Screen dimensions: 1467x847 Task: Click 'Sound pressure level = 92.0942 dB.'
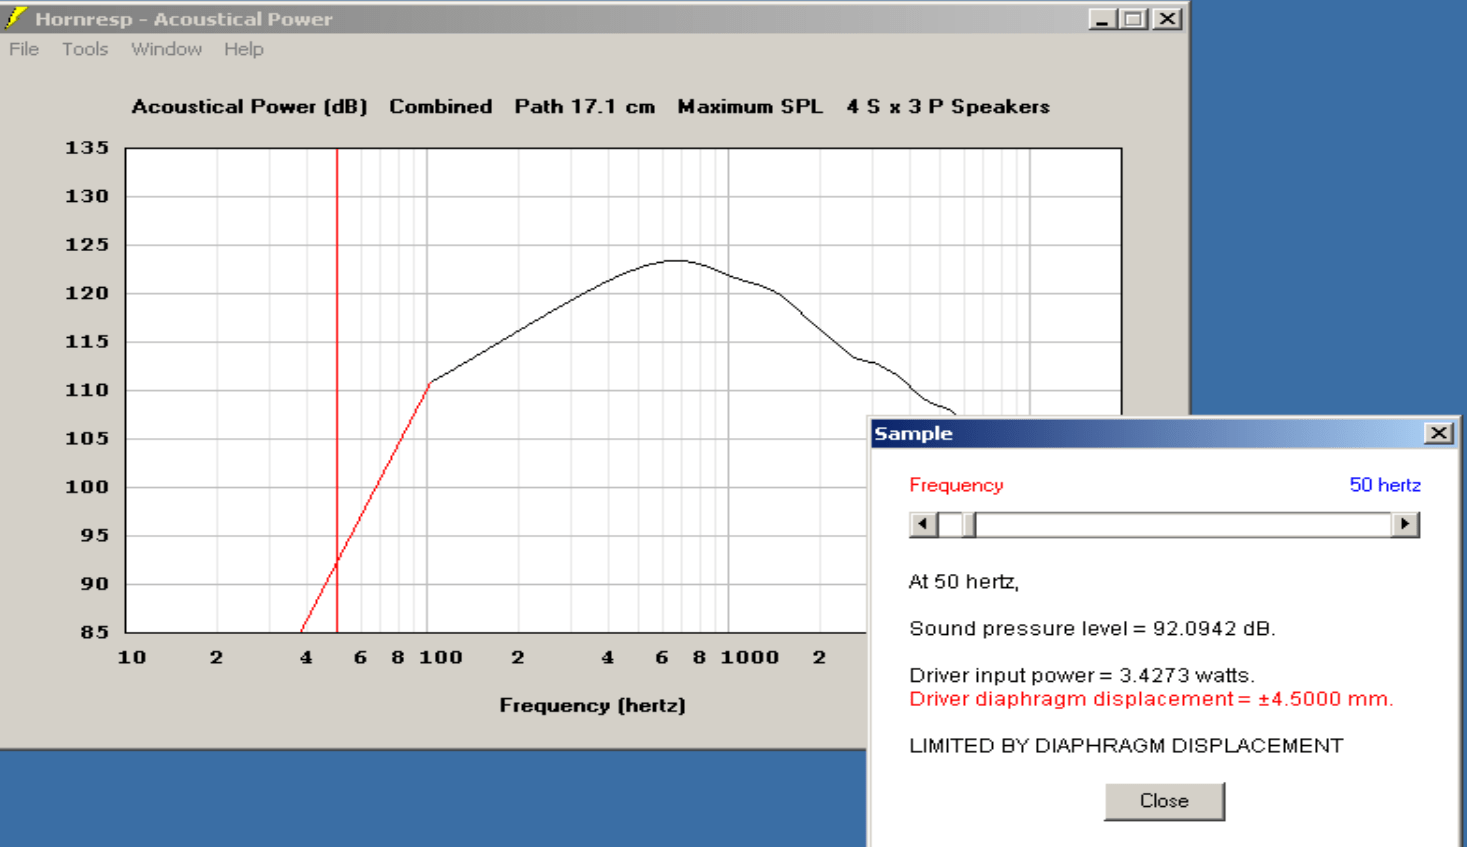point(1092,629)
